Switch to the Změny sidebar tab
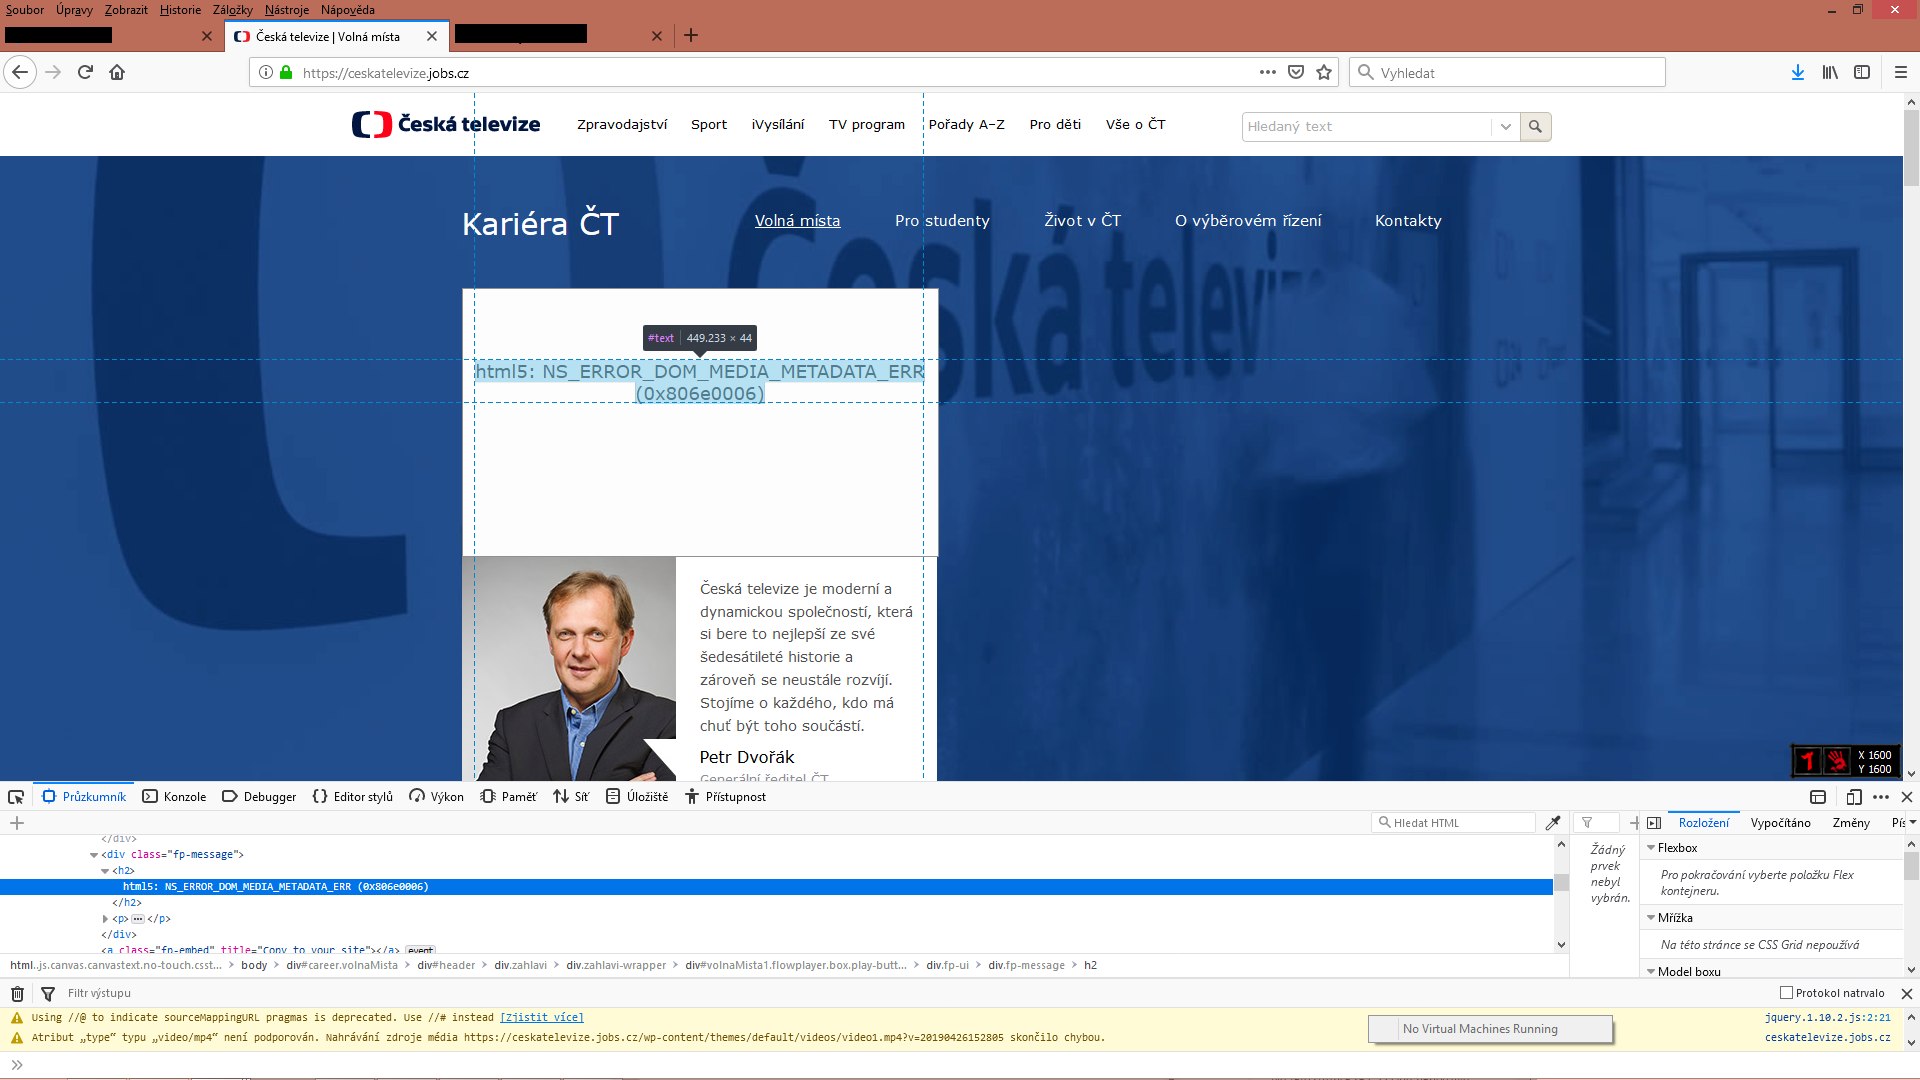 [x=1851, y=823]
